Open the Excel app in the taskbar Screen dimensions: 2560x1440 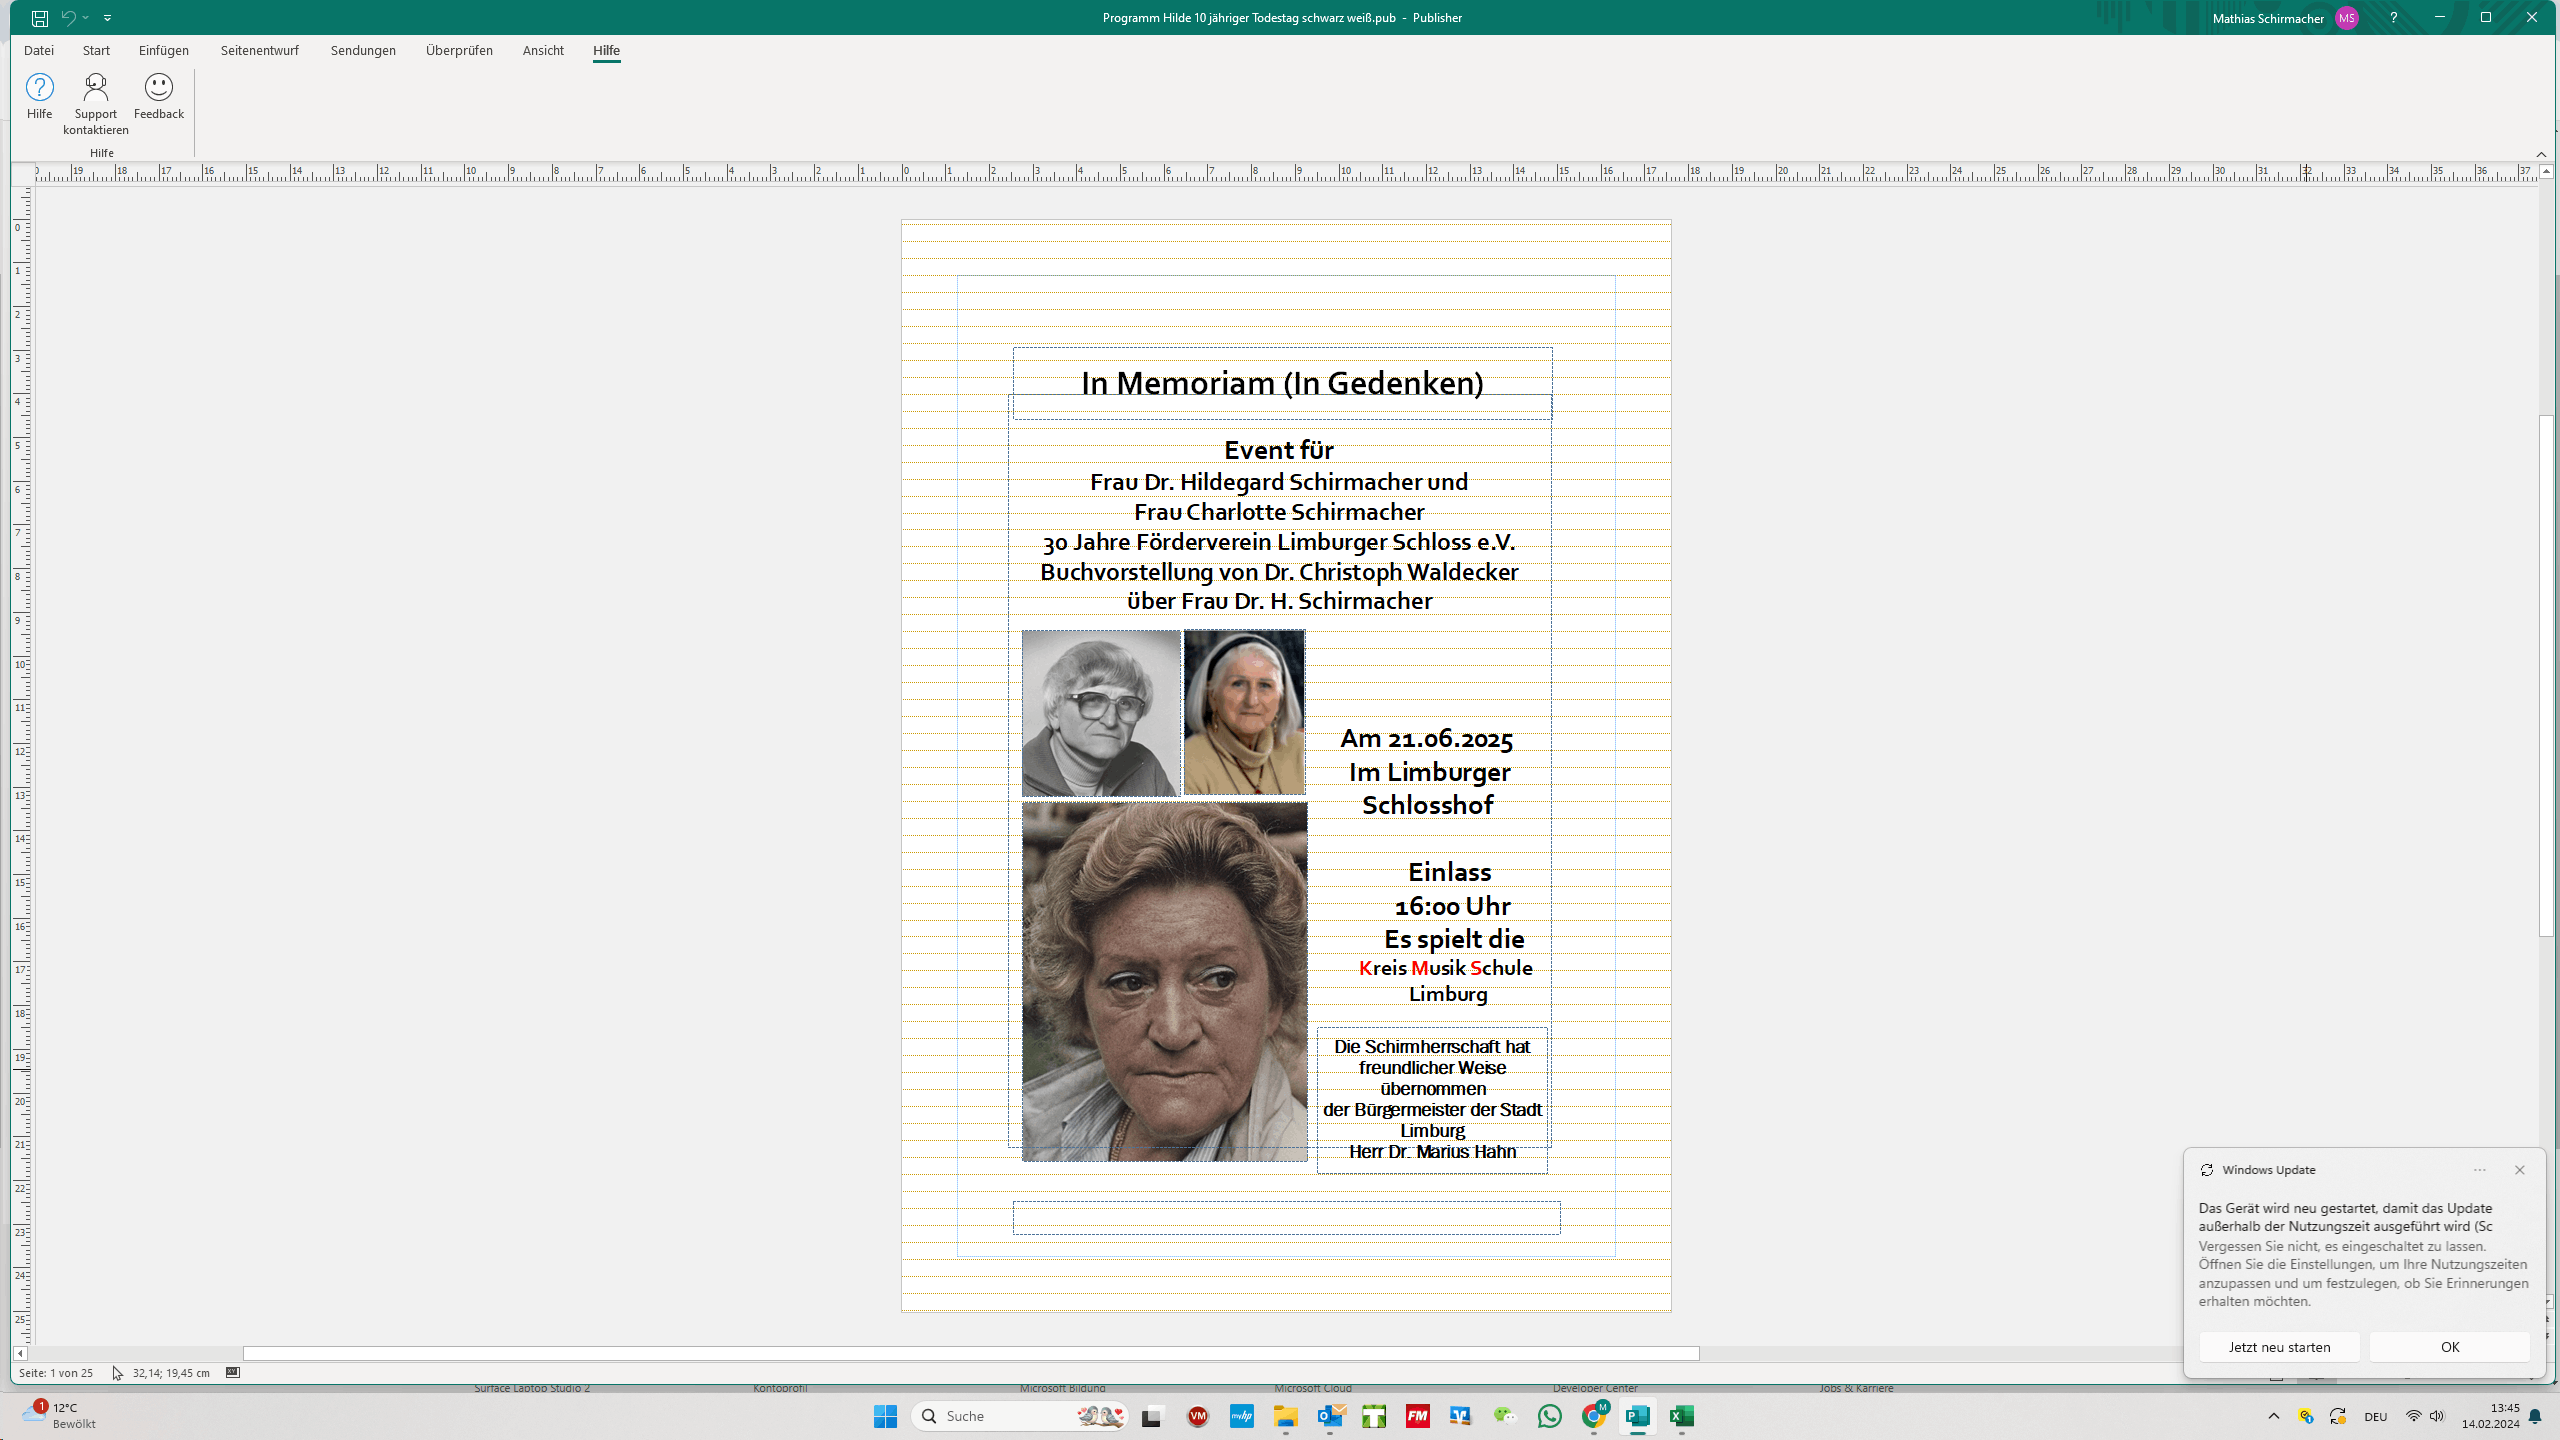click(1681, 1416)
